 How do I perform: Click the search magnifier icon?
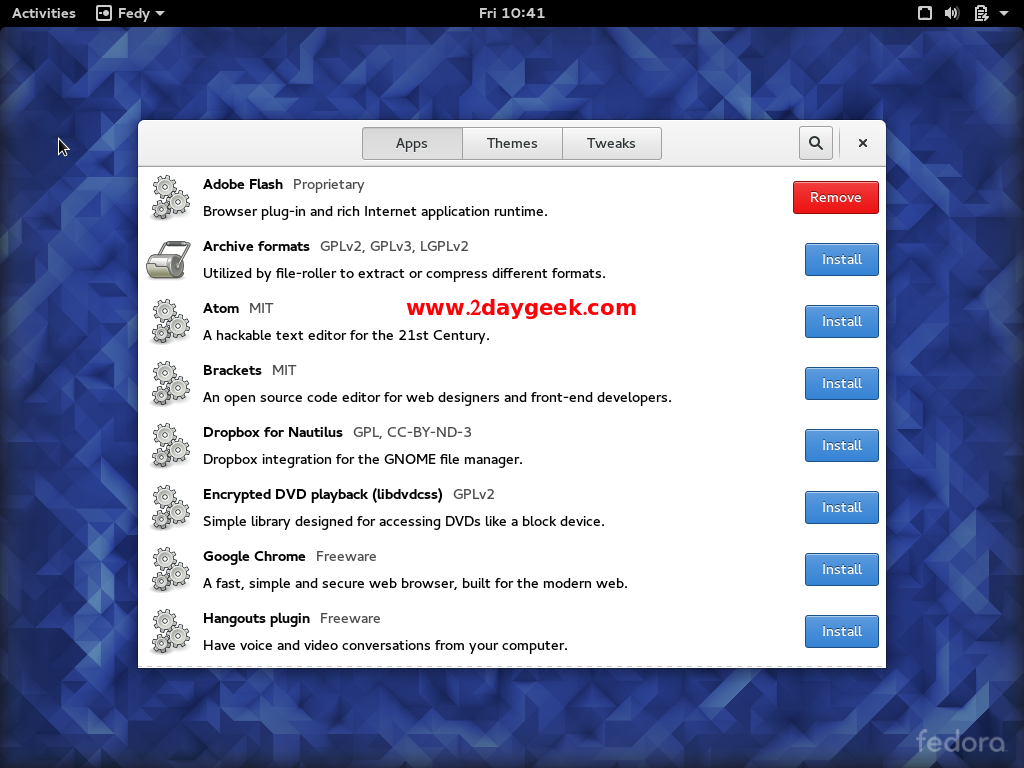pyautogui.click(x=816, y=143)
